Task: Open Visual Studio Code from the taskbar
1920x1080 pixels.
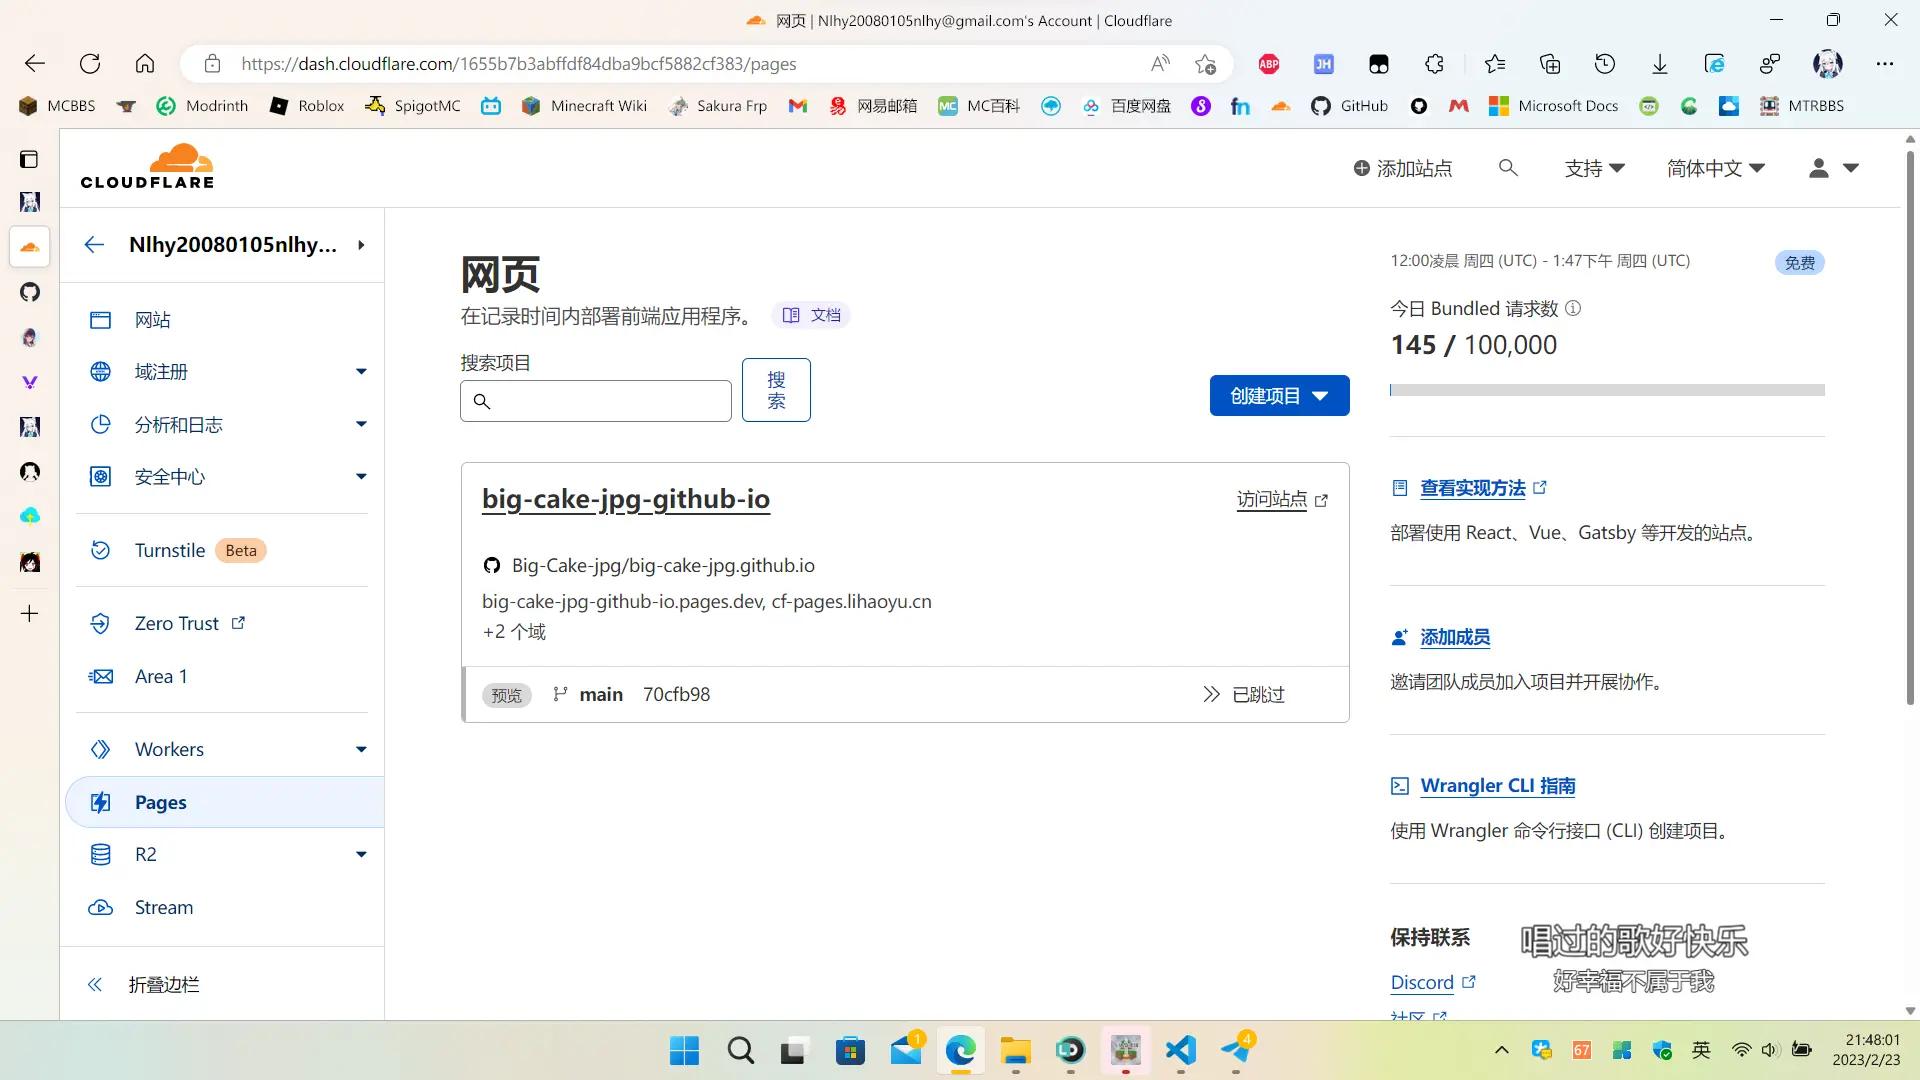Action: pos(1181,1051)
